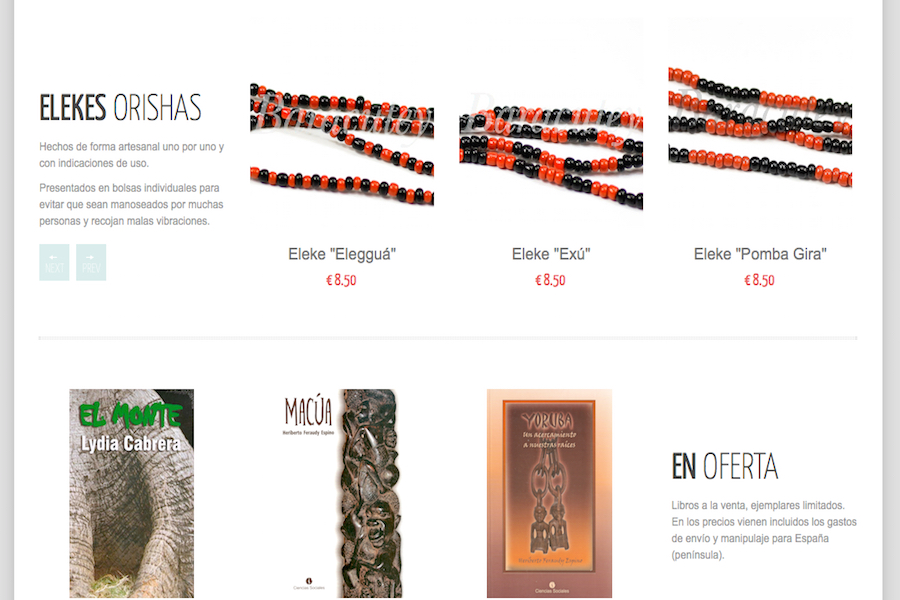Open the Eleke "Exú" bead necklace photo

pos(551,144)
